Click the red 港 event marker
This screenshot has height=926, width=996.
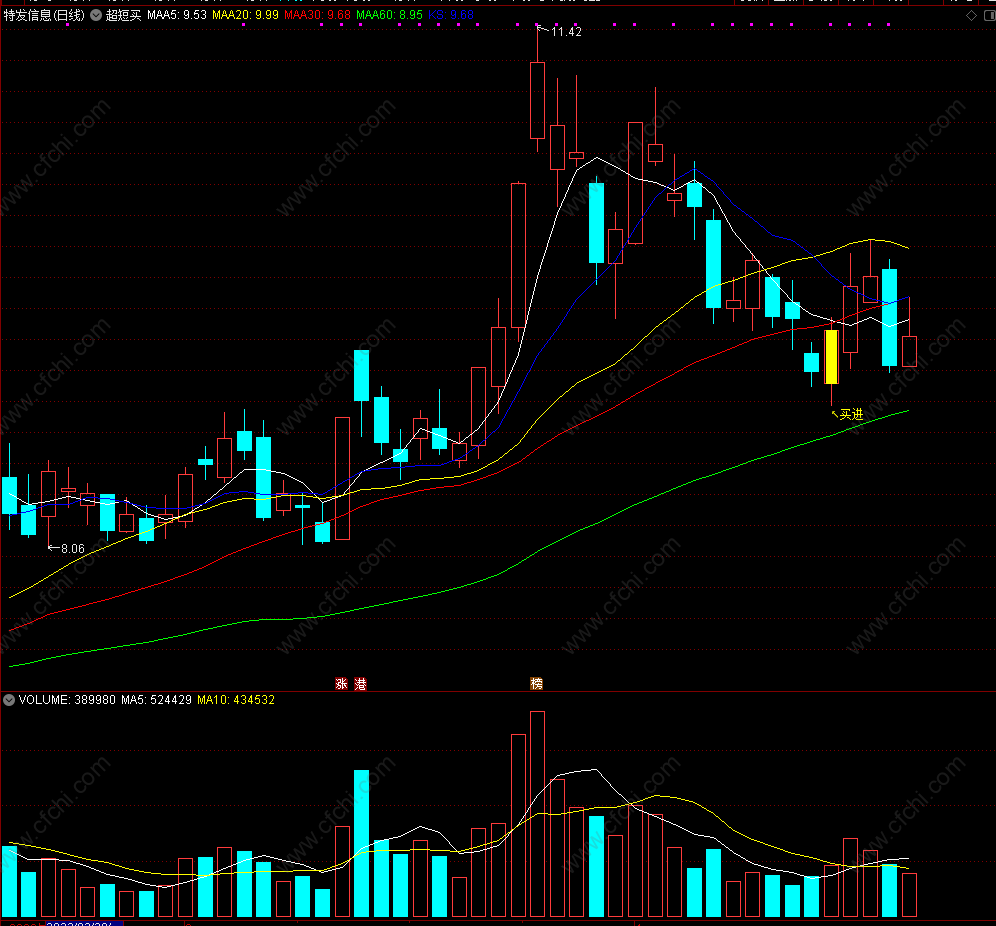click(360, 683)
